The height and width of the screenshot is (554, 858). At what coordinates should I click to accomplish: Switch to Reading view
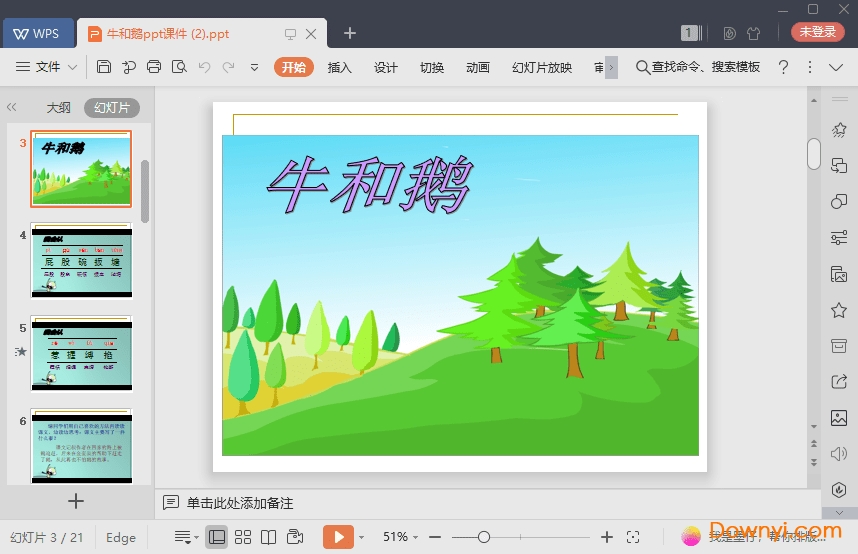click(x=268, y=537)
